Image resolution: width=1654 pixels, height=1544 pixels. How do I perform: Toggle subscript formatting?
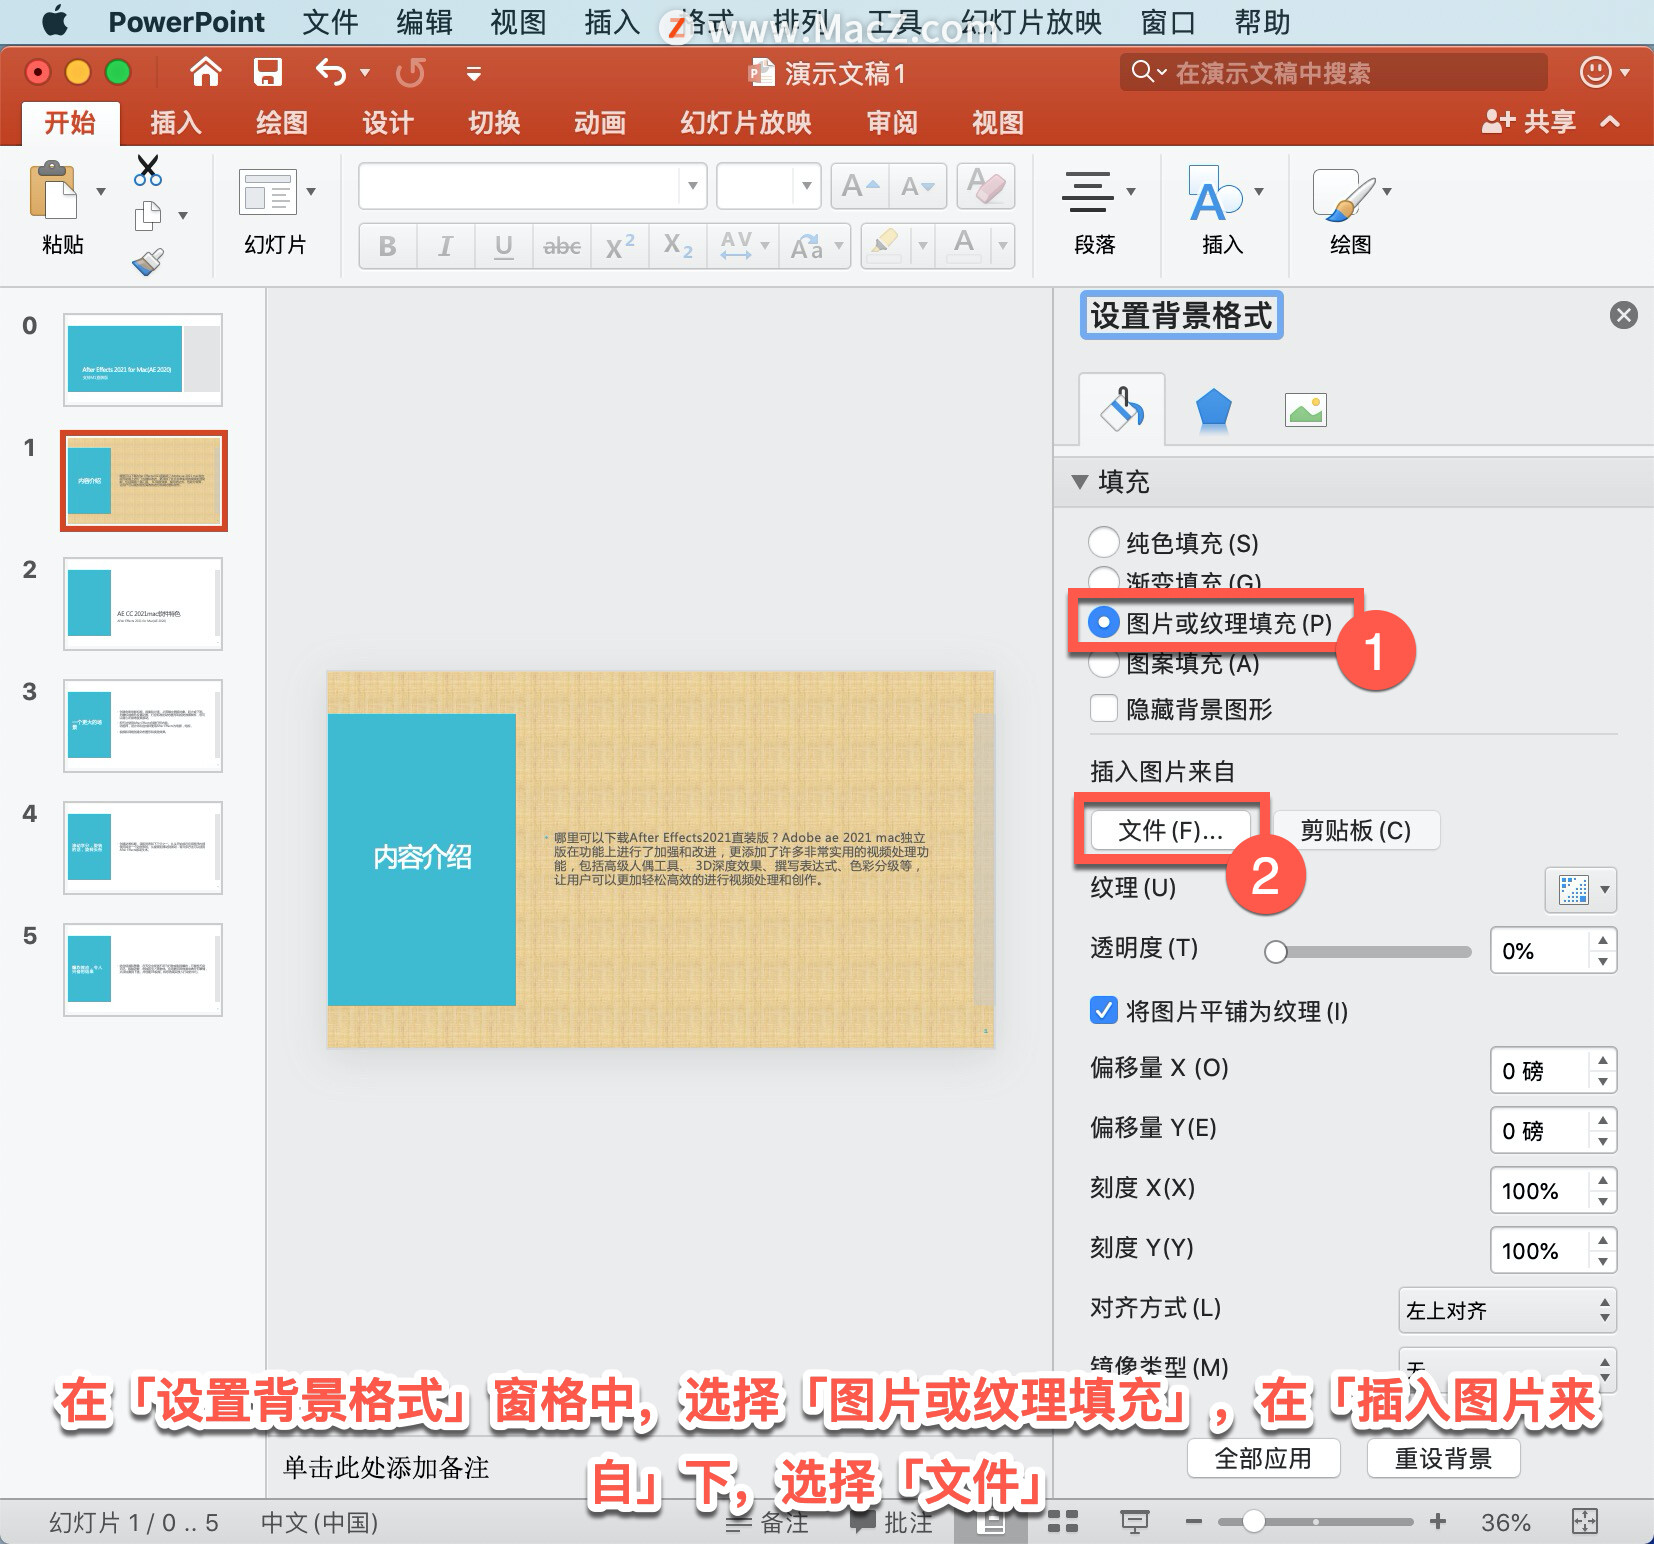tap(678, 246)
